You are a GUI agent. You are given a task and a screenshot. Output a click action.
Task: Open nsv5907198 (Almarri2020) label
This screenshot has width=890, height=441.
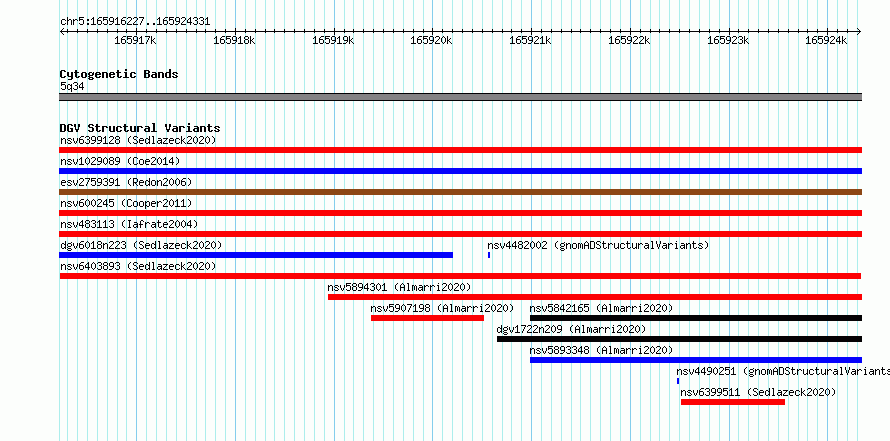click(442, 308)
